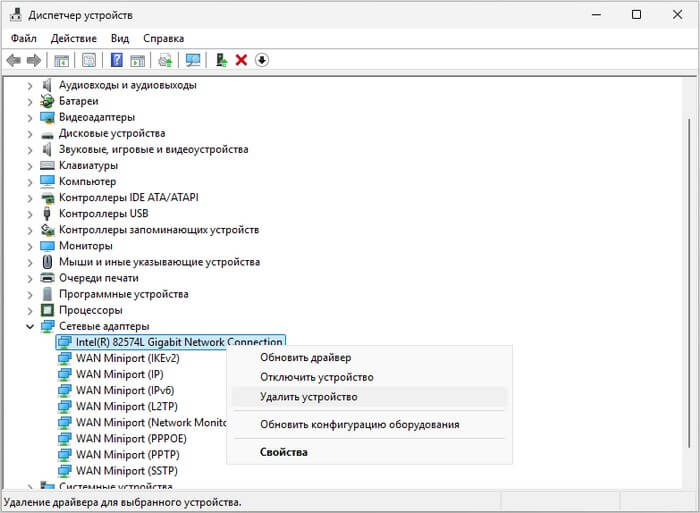
Task: Choose Удалить устройство in the context menu
Action: 309,397
